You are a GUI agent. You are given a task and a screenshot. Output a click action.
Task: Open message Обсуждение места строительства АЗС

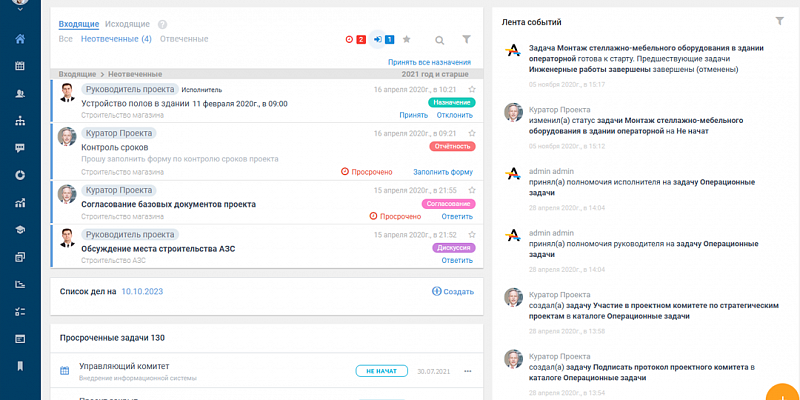tap(158, 249)
